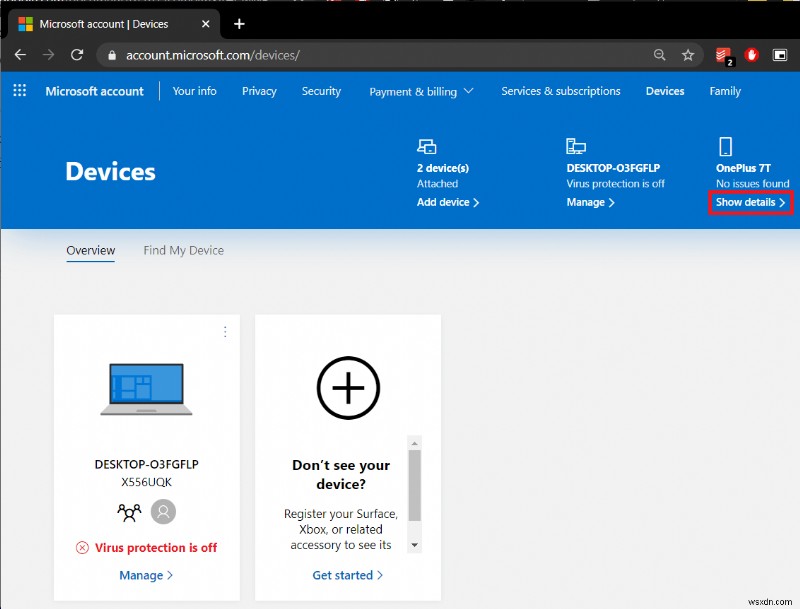Open the Microsoft apps launcher grid
The width and height of the screenshot is (800, 609).
click(x=18, y=90)
